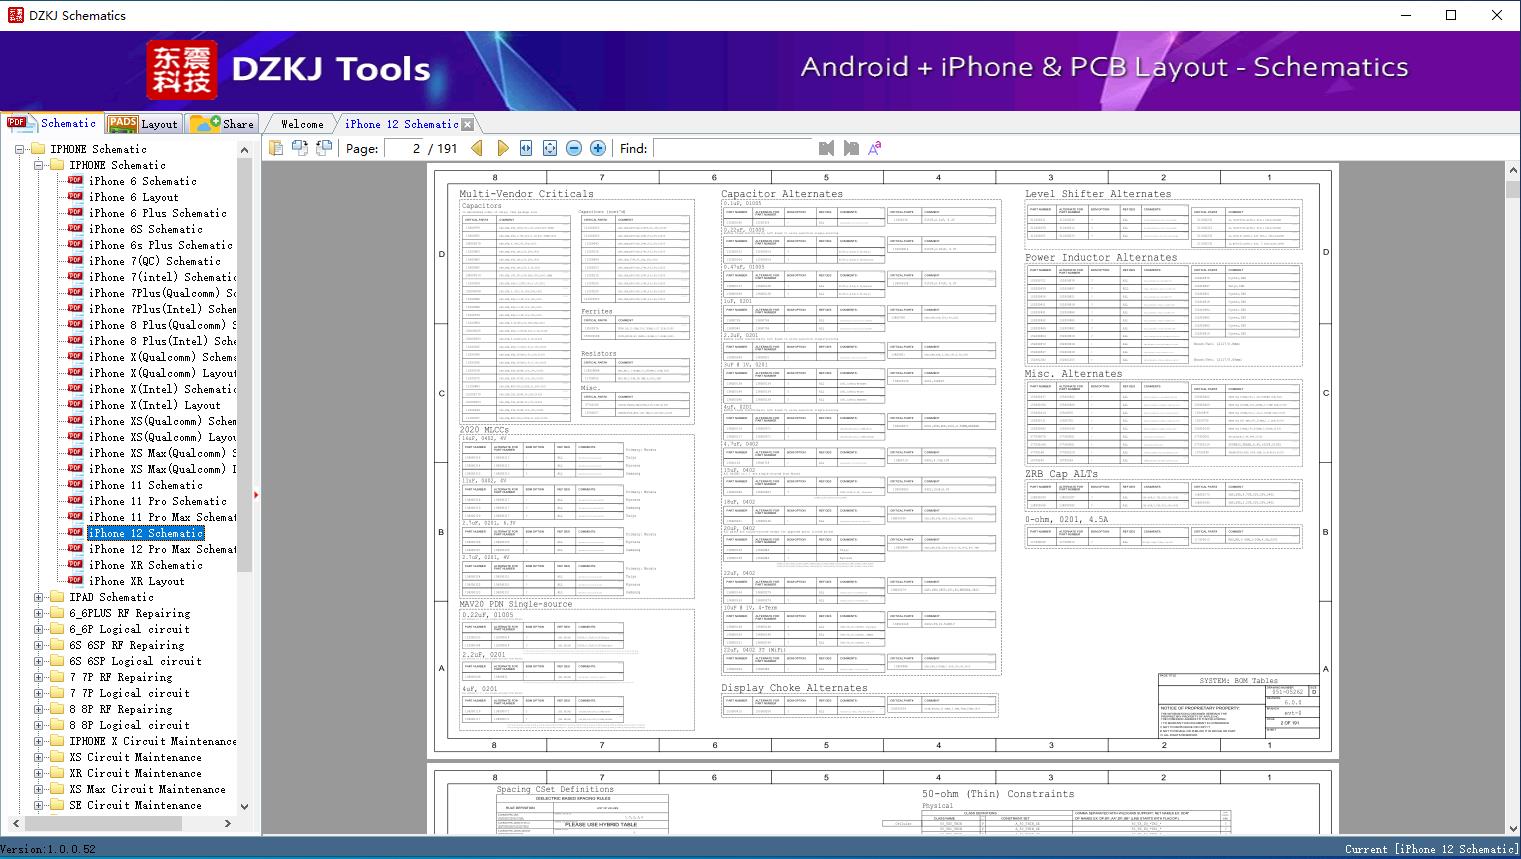This screenshot has width=1521, height=859.
Task: Open iPhone 6 Layout from the tree
Action: coord(133,197)
